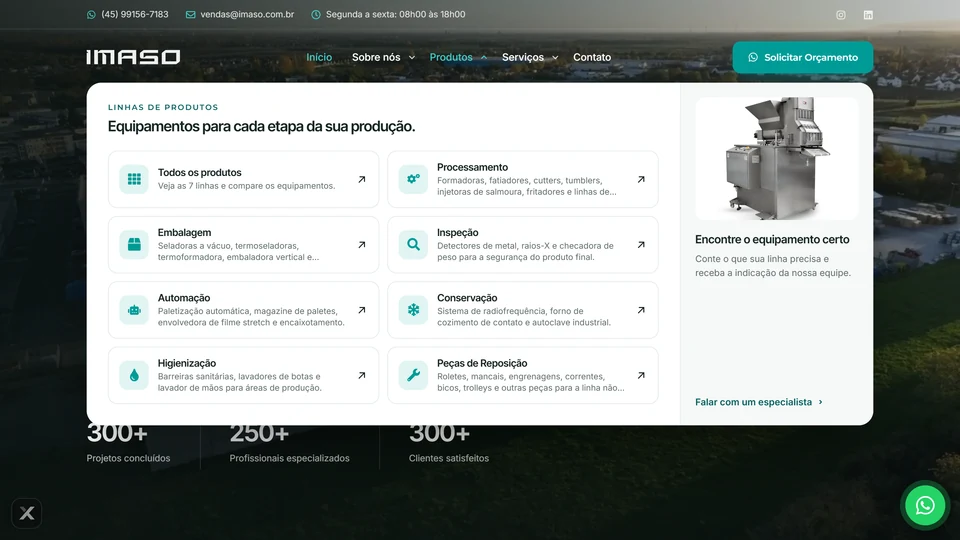Click the clock icon beside business hours
The height and width of the screenshot is (540, 960).
click(316, 15)
